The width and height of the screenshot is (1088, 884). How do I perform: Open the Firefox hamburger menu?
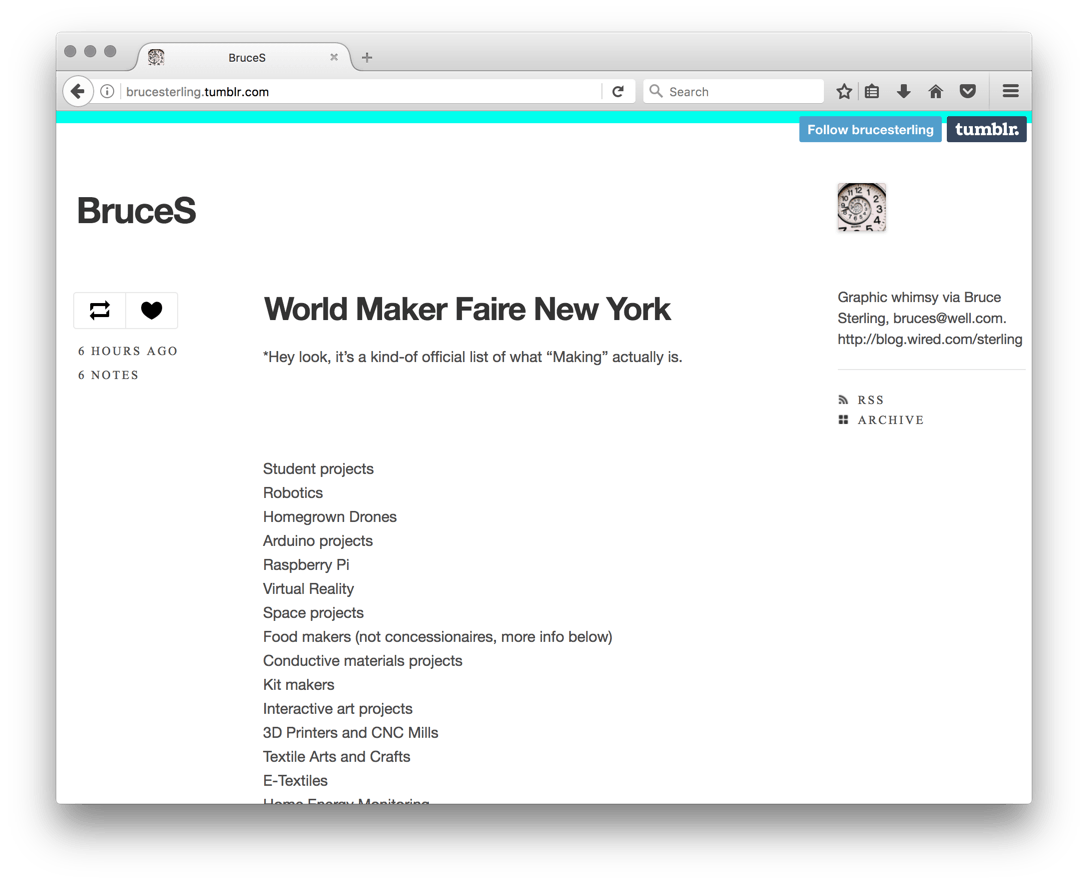click(1010, 91)
